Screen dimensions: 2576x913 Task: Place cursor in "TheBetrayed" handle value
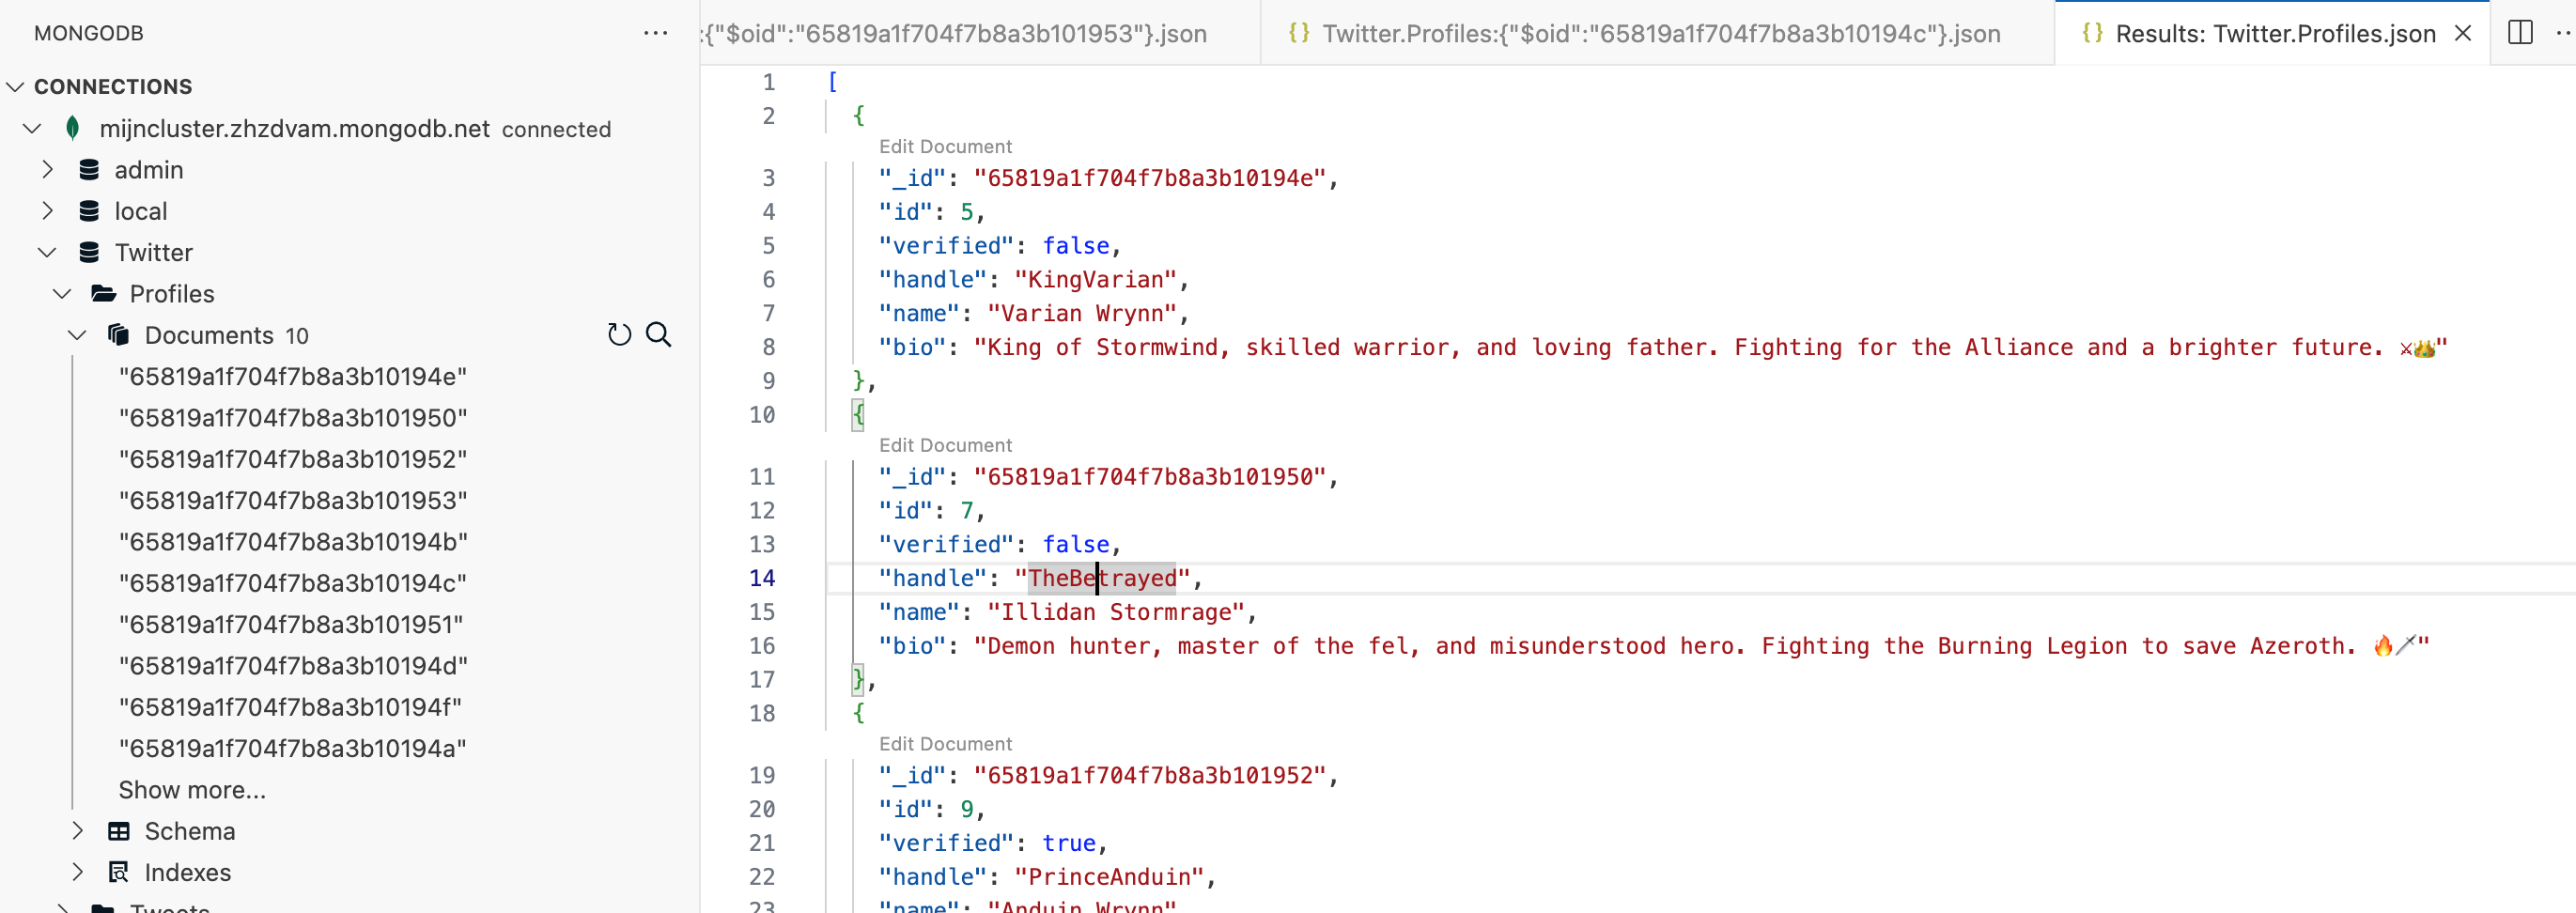pos(1103,578)
